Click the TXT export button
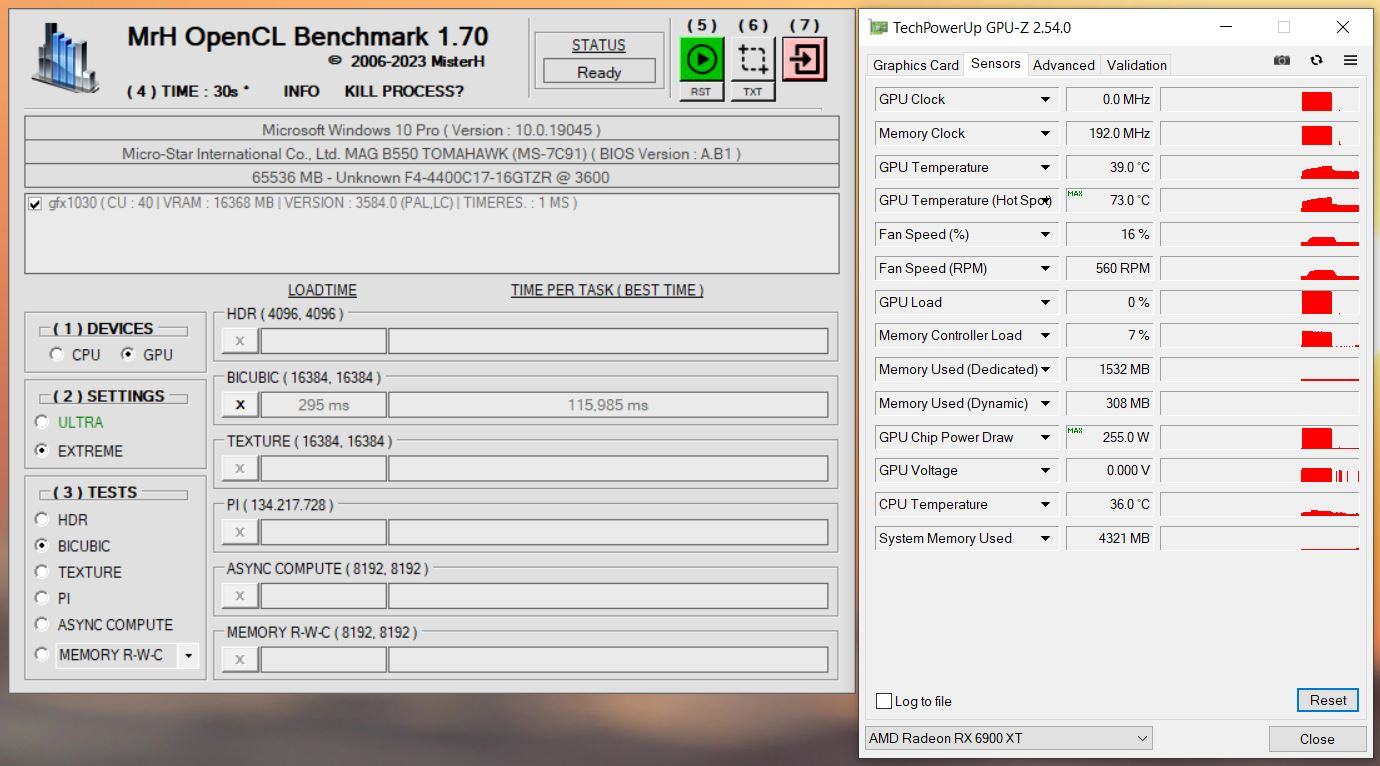Screen dimensions: 1380x766 tap(752, 92)
